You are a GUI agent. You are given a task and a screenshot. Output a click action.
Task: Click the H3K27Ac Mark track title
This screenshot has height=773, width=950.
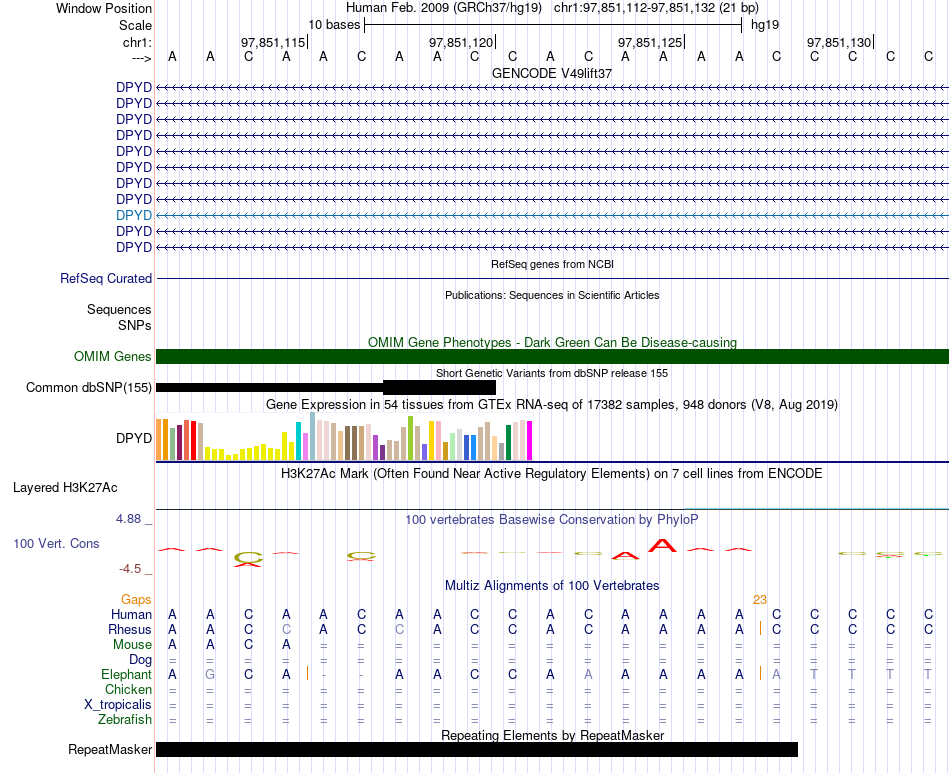552,473
